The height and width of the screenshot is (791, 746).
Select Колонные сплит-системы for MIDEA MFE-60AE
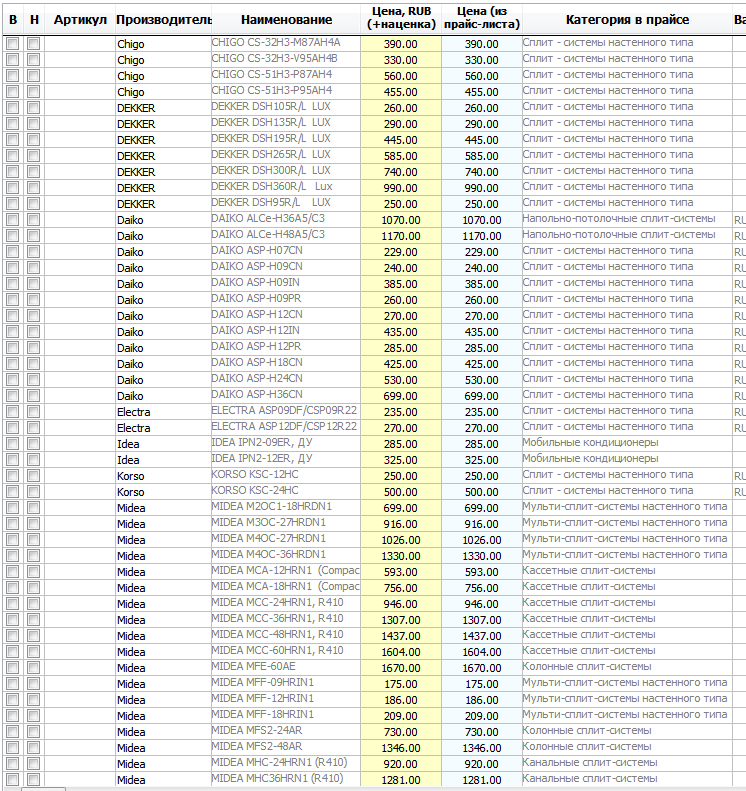(x=627, y=668)
